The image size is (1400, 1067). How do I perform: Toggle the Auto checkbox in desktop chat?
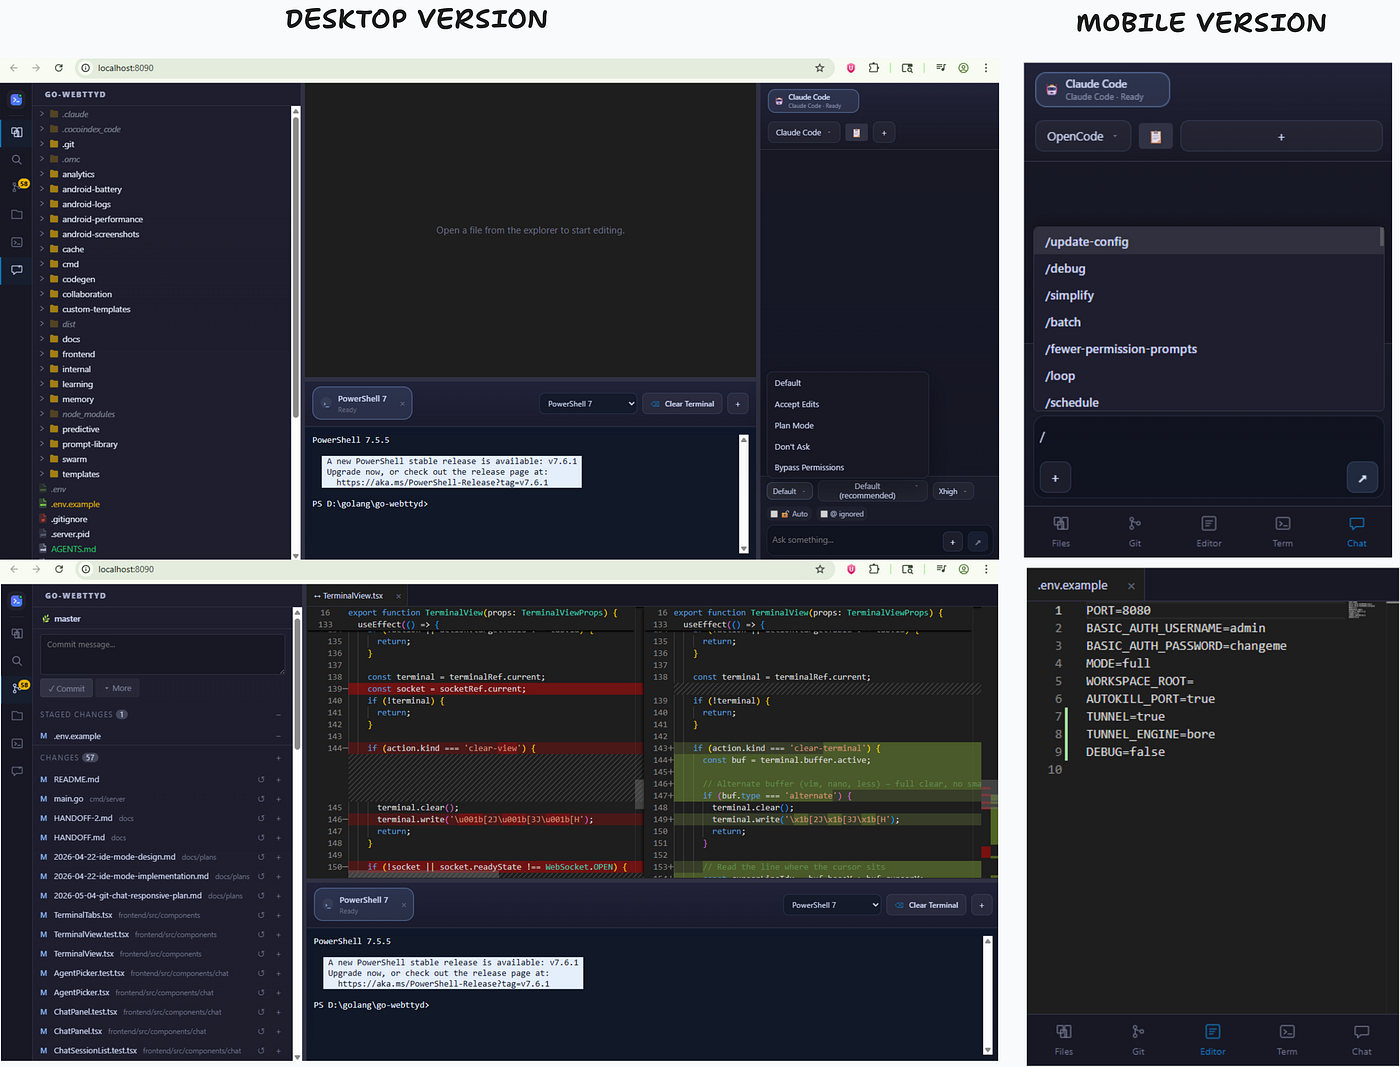point(773,514)
